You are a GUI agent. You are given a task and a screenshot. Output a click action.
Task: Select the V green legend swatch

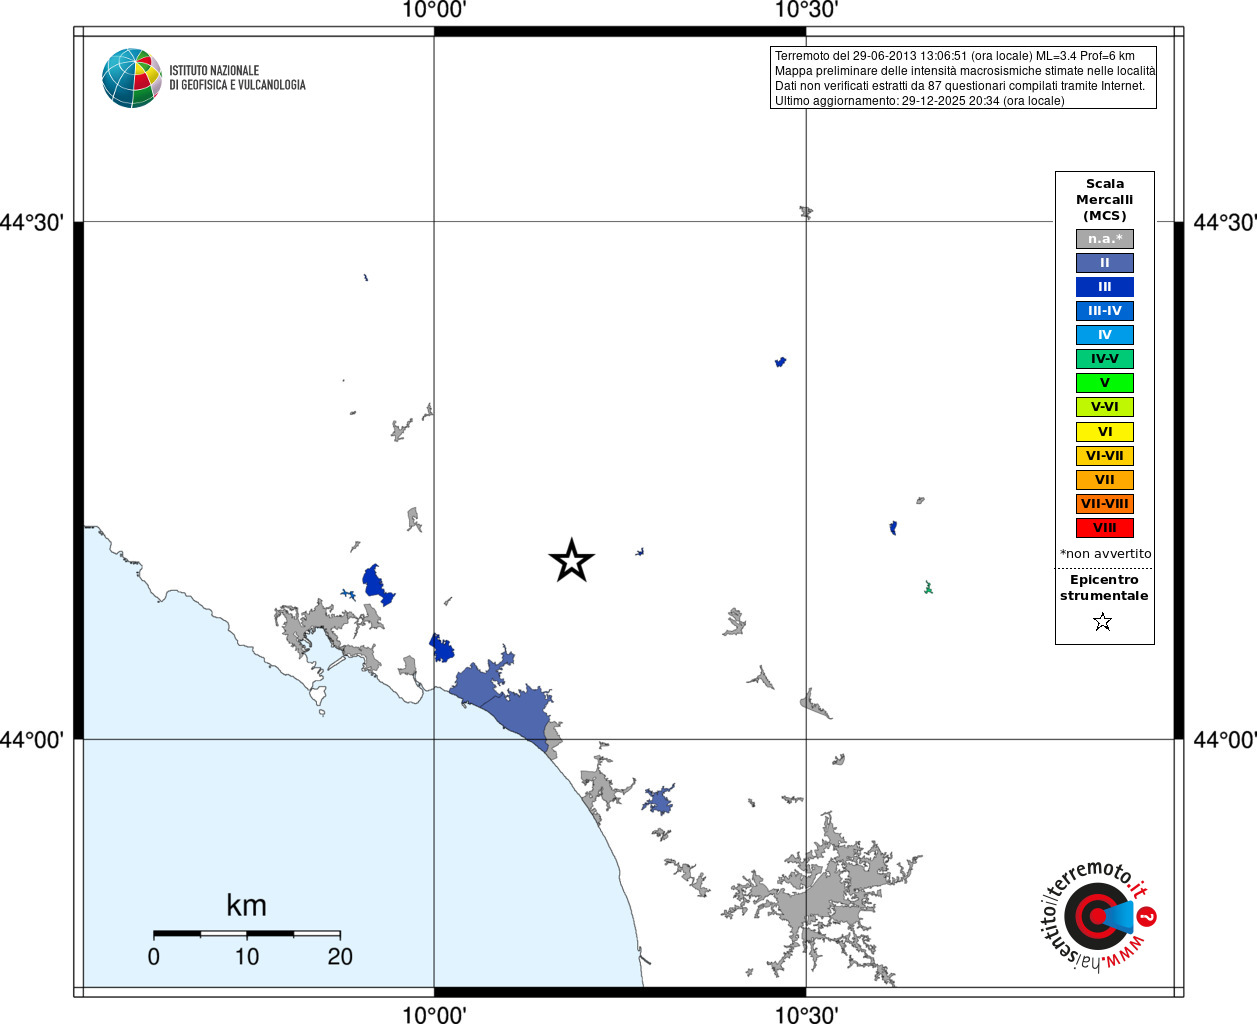pyautogui.click(x=1105, y=383)
